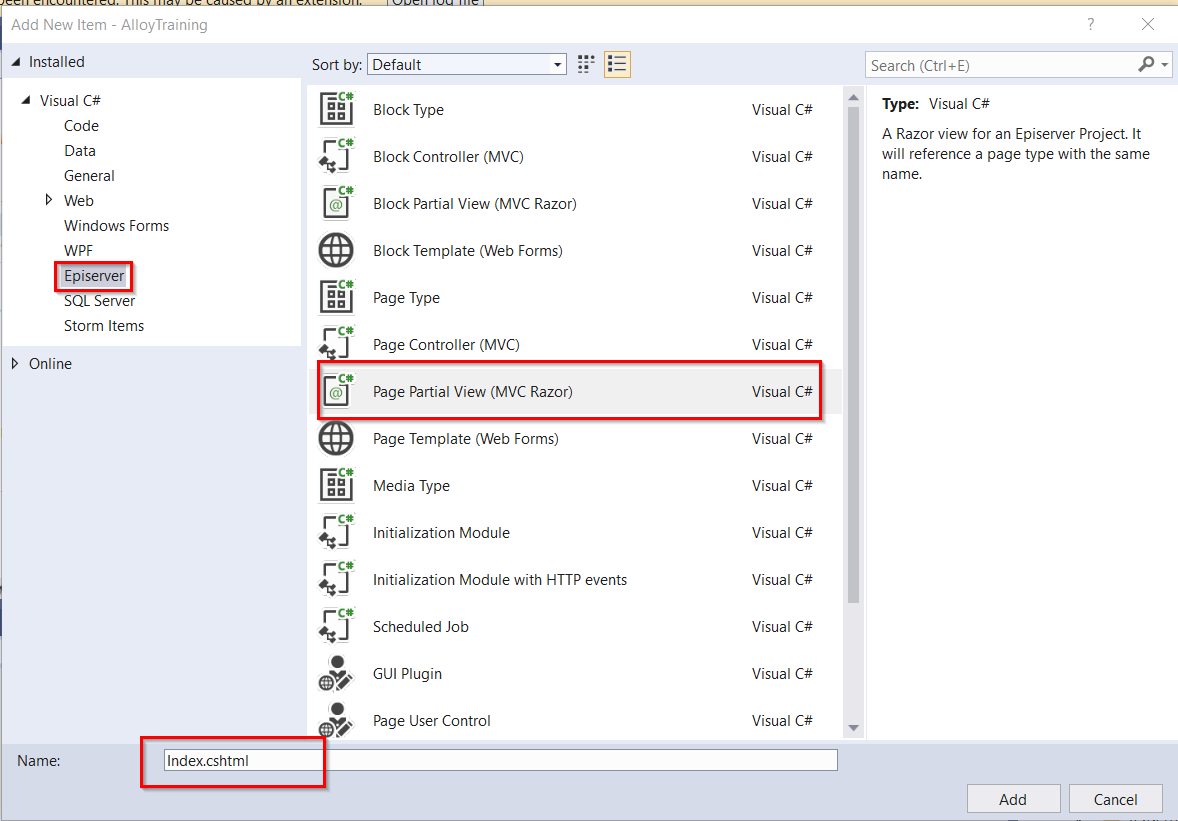Click the Page Type template icon
This screenshot has width=1178, height=821.
pyautogui.click(x=336, y=298)
